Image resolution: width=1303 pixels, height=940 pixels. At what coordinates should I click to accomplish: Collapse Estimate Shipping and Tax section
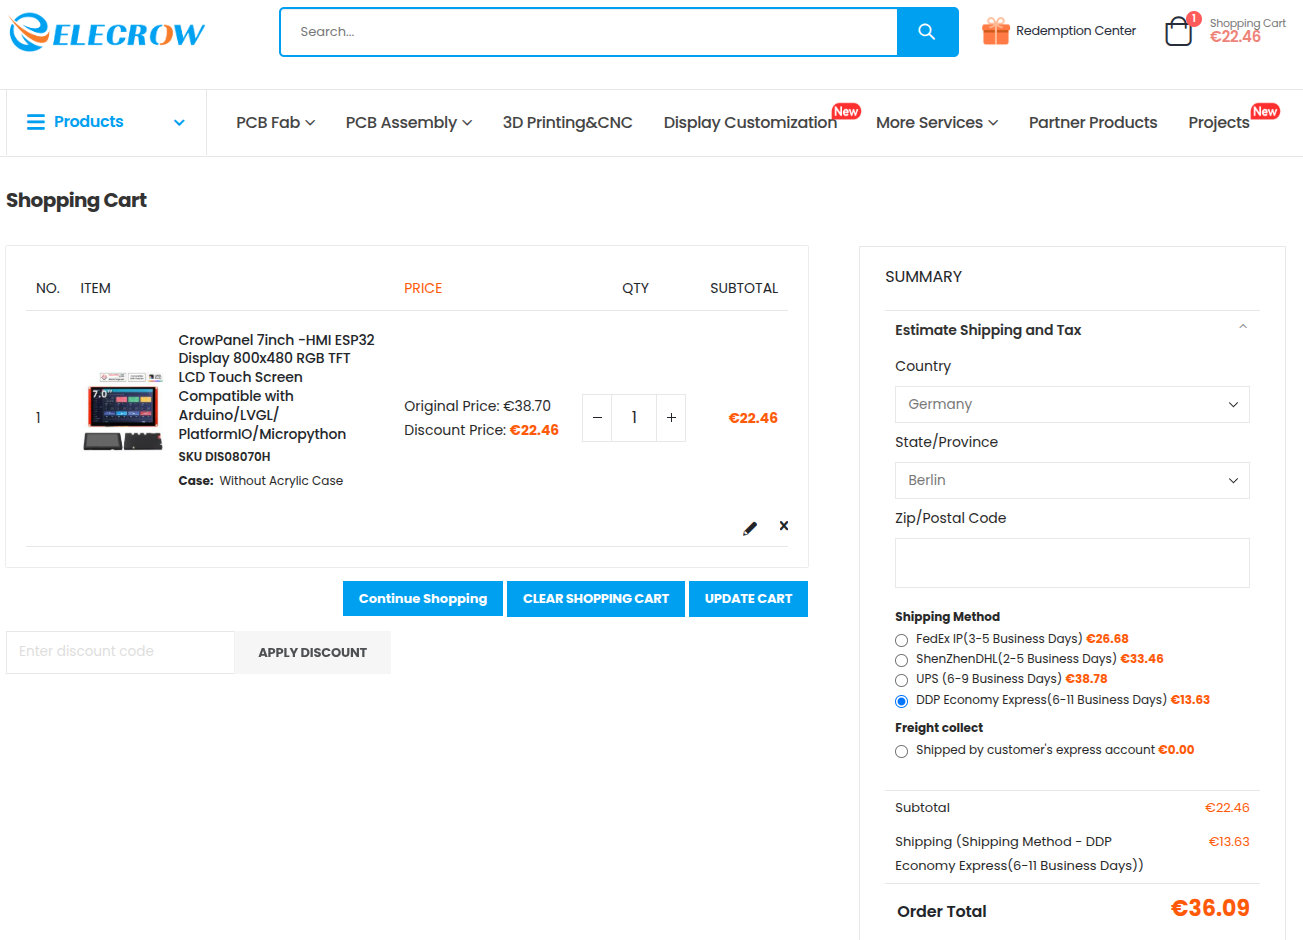(1243, 327)
